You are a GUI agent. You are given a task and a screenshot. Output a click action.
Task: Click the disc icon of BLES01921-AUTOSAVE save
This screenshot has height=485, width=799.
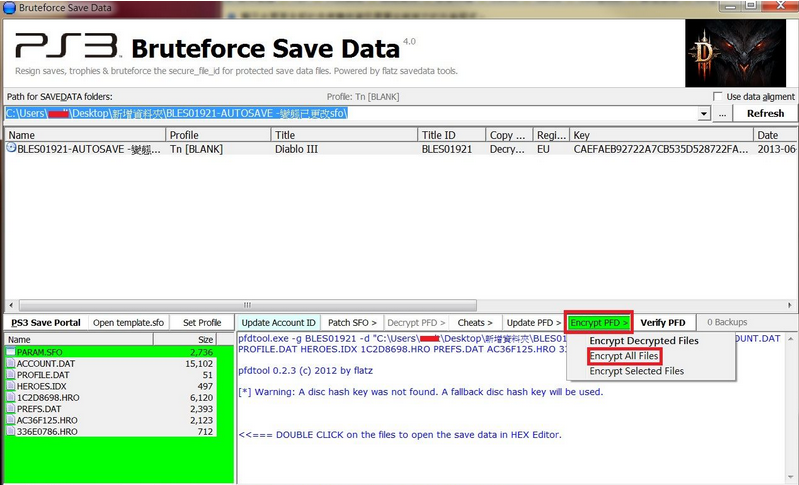[x=11, y=148]
